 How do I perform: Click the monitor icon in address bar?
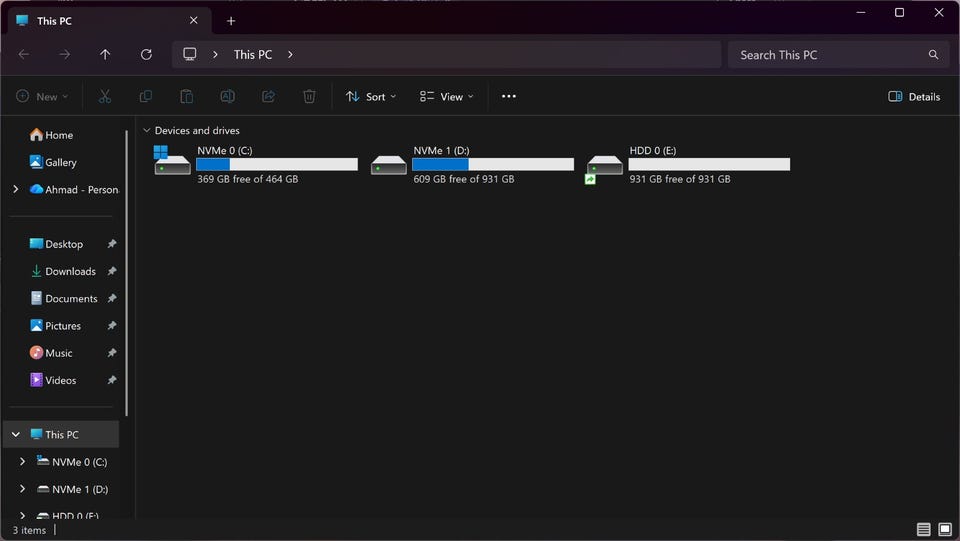[190, 54]
